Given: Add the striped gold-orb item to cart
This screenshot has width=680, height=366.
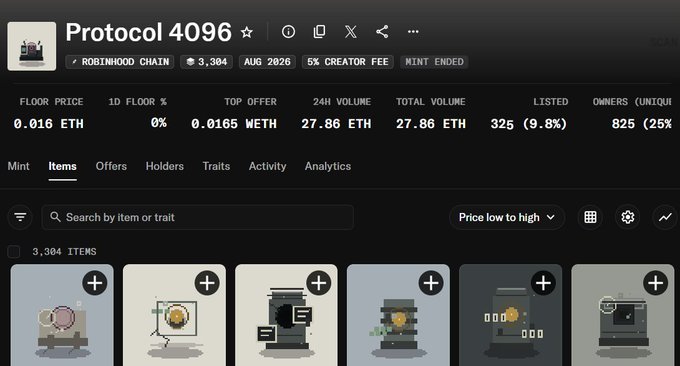Looking at the screenshot, I should pyautogui.click(x=431, y=283).
